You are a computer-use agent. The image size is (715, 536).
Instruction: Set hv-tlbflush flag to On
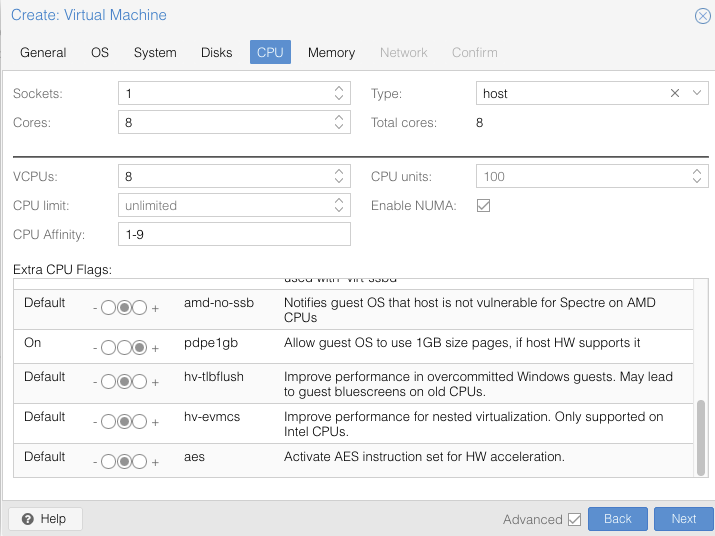pos(140,382)
